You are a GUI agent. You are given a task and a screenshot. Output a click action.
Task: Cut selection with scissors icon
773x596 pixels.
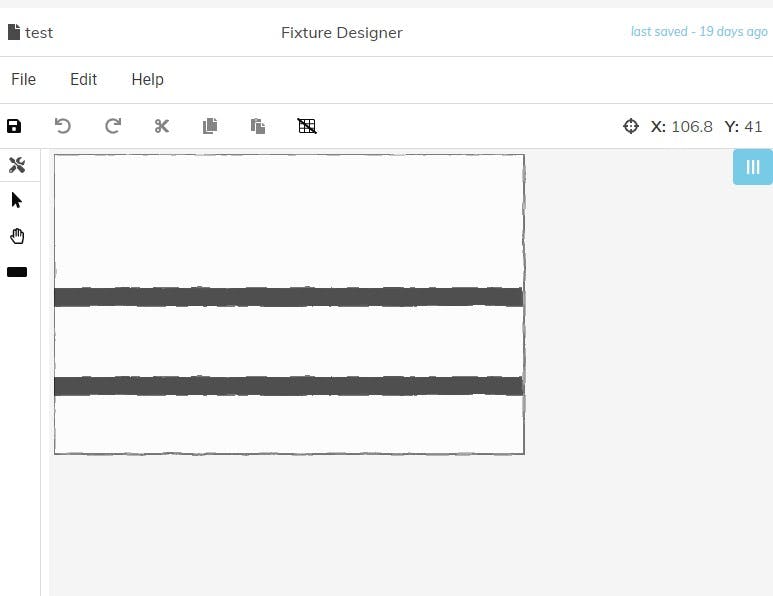pyautogui.click(x=161, y=126)
